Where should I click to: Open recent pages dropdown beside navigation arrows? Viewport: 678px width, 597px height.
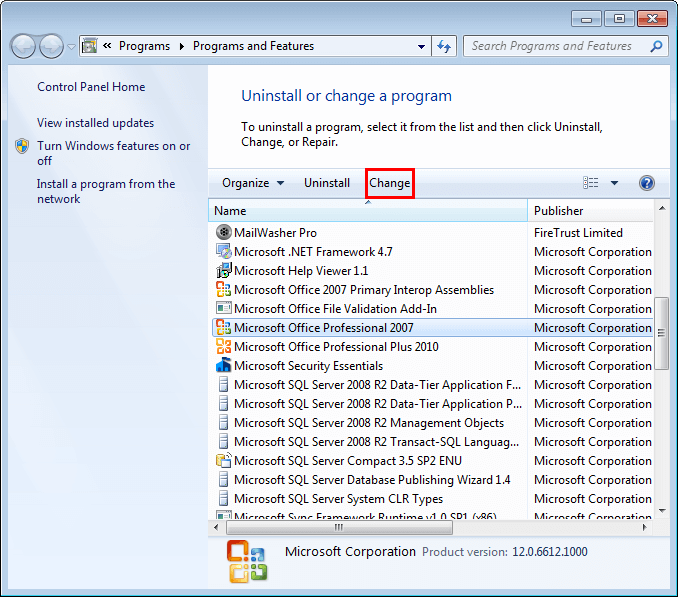point(71,46)
